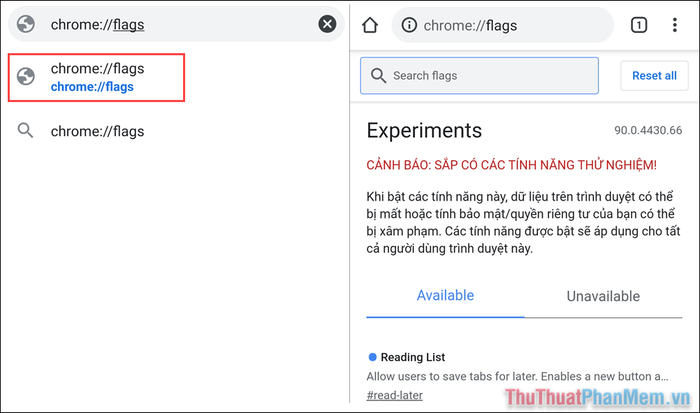Open the three-dot Chrome menu
This screenshot has height=413, width=700.
tap(675, 25)
